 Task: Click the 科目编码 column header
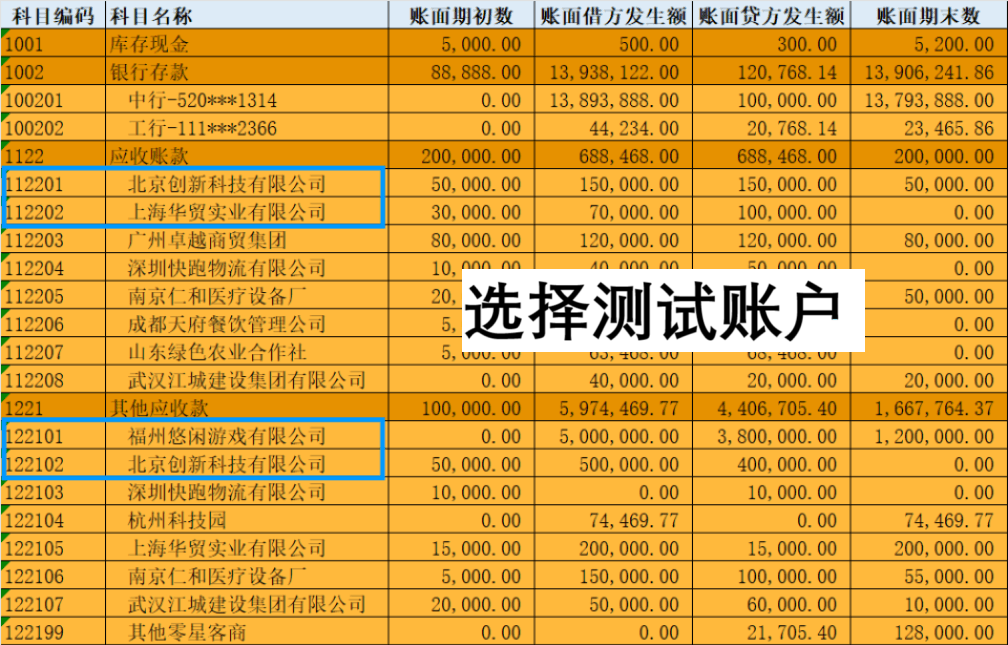click(x=53, y=15)
